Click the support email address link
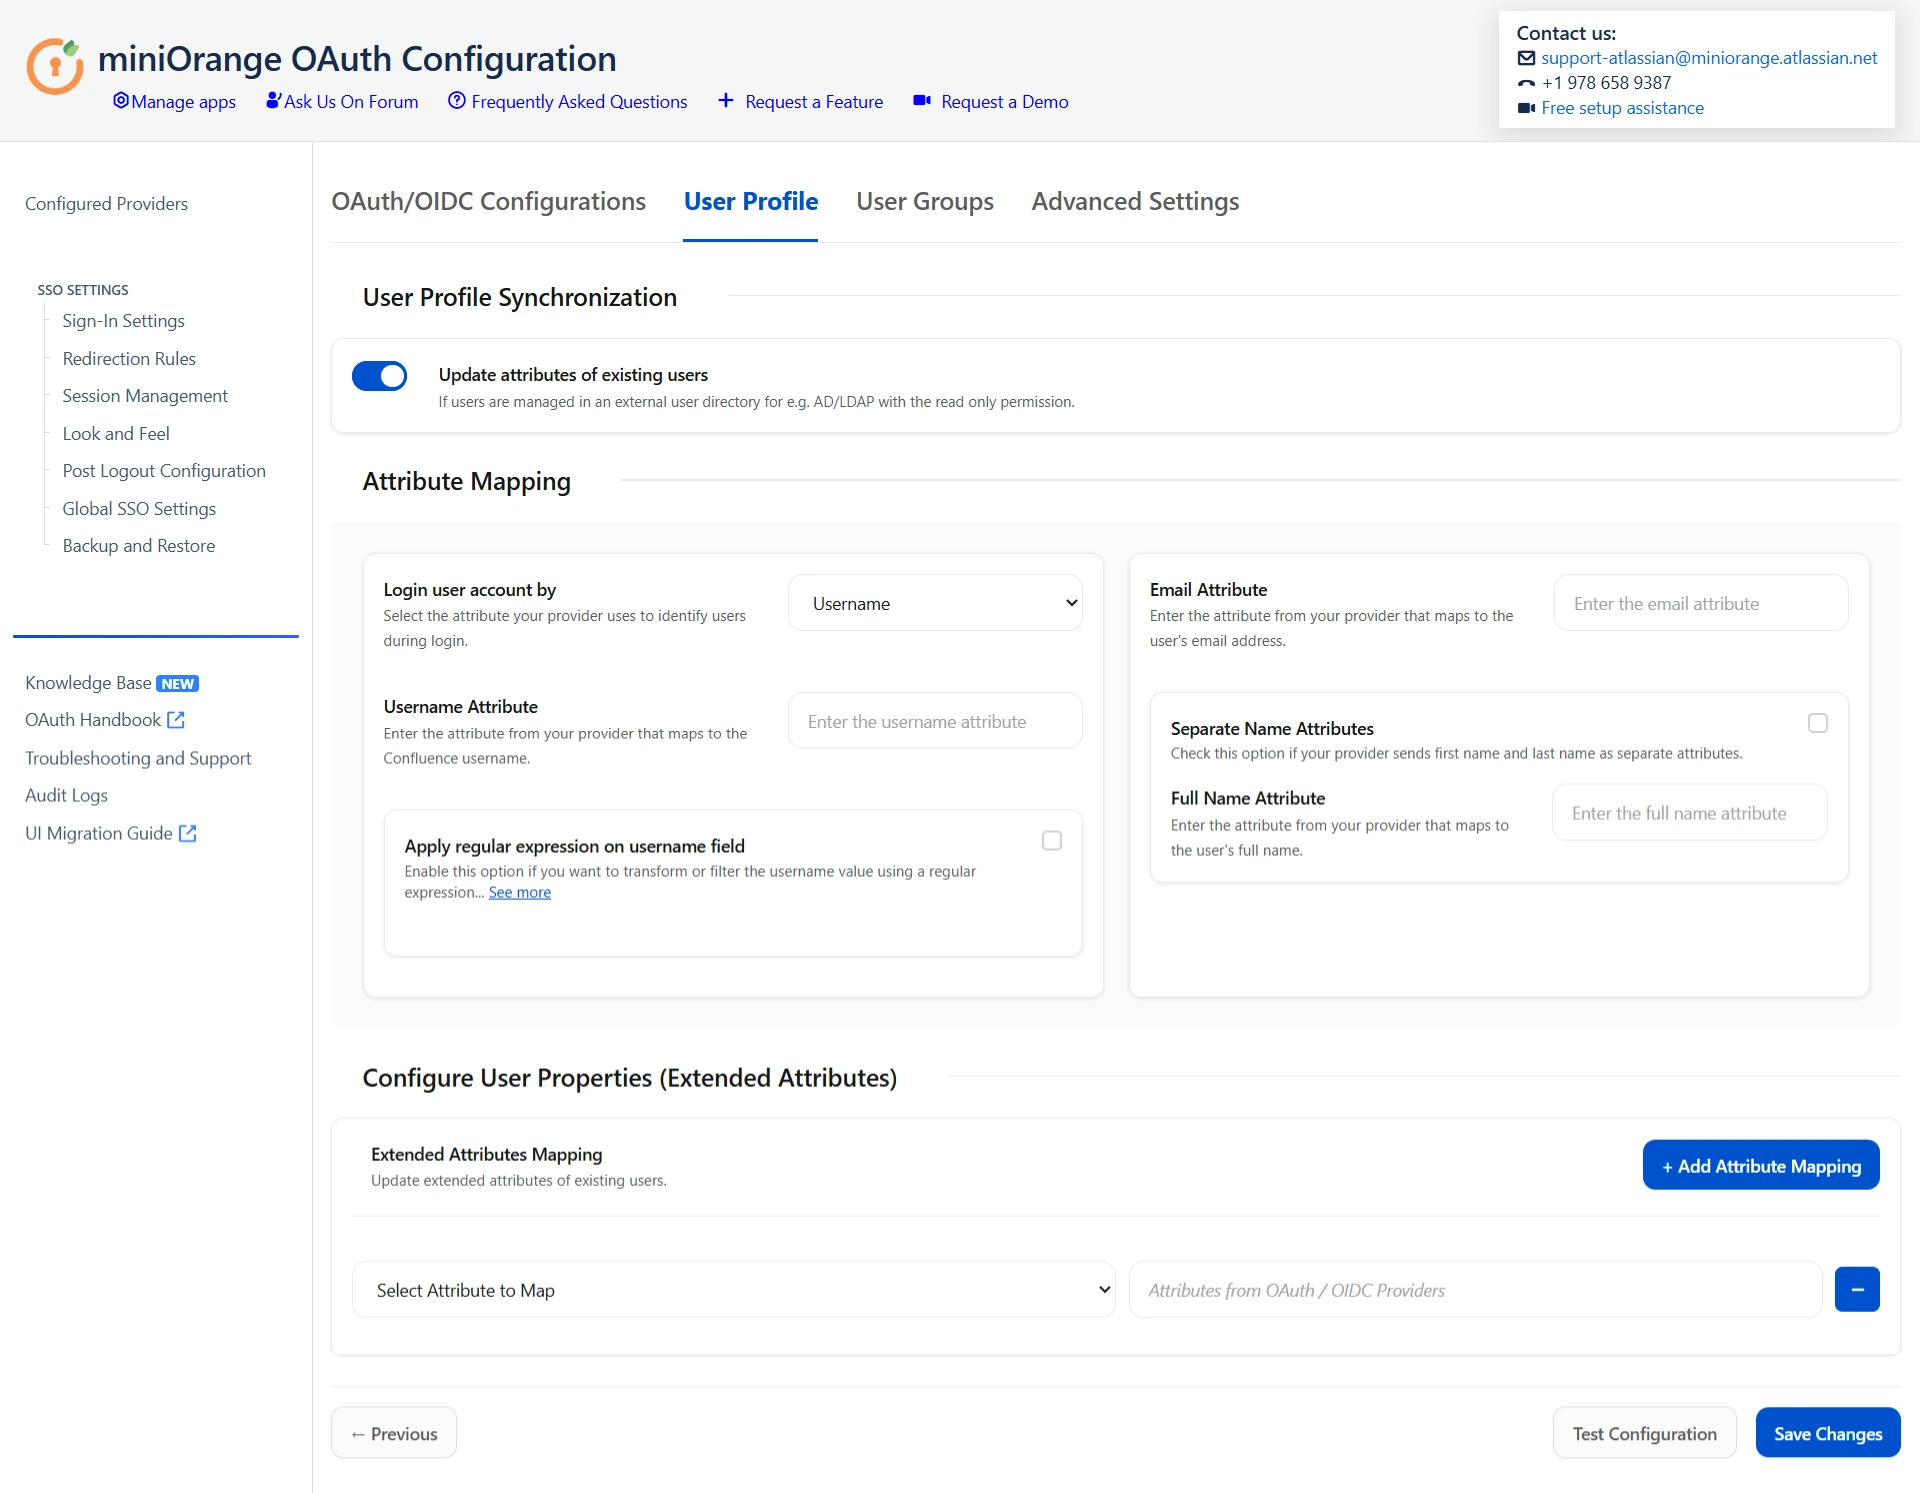The height and width of the screenshot is (1493, 1920). 1709,58
